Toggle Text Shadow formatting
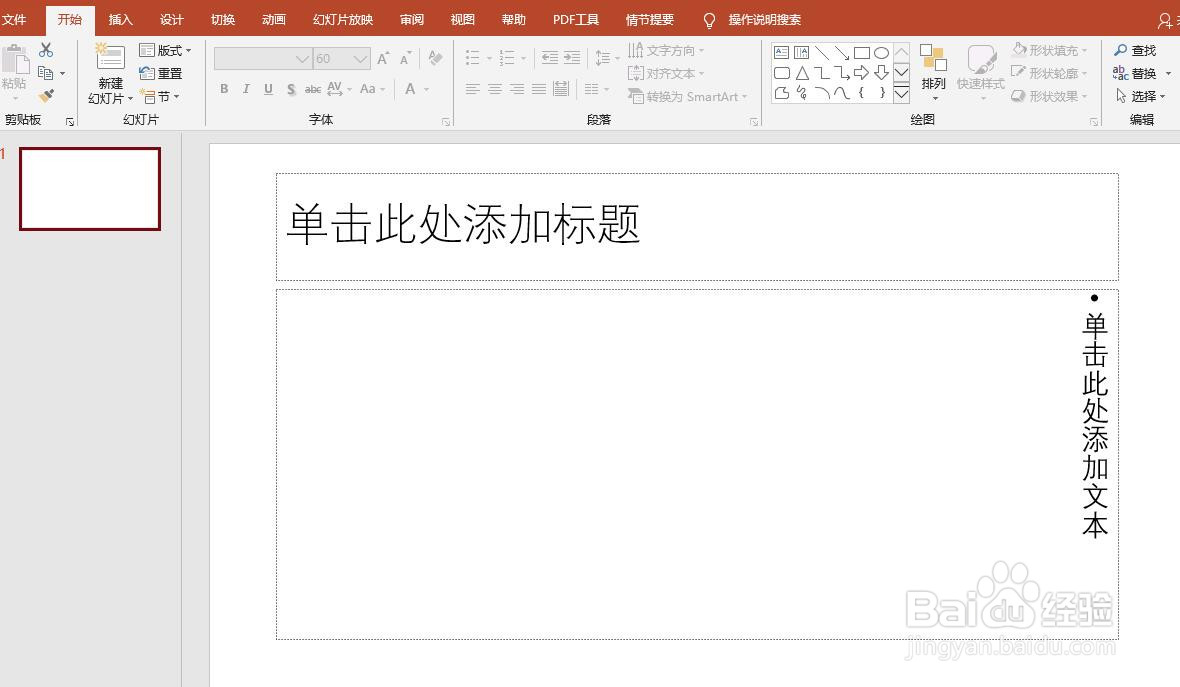 (x=290, y=90)
